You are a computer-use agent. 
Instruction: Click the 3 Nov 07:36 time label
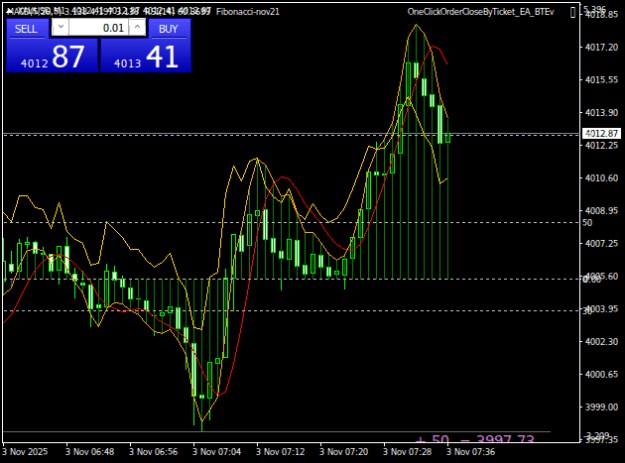pyautogui.click(x=471, y=452)
